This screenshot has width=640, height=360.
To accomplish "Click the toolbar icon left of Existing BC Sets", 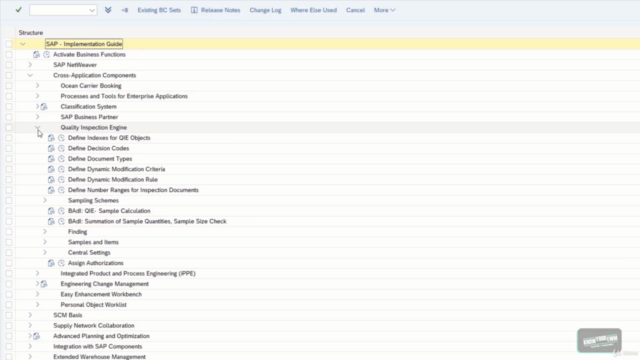I will [124, 10].
